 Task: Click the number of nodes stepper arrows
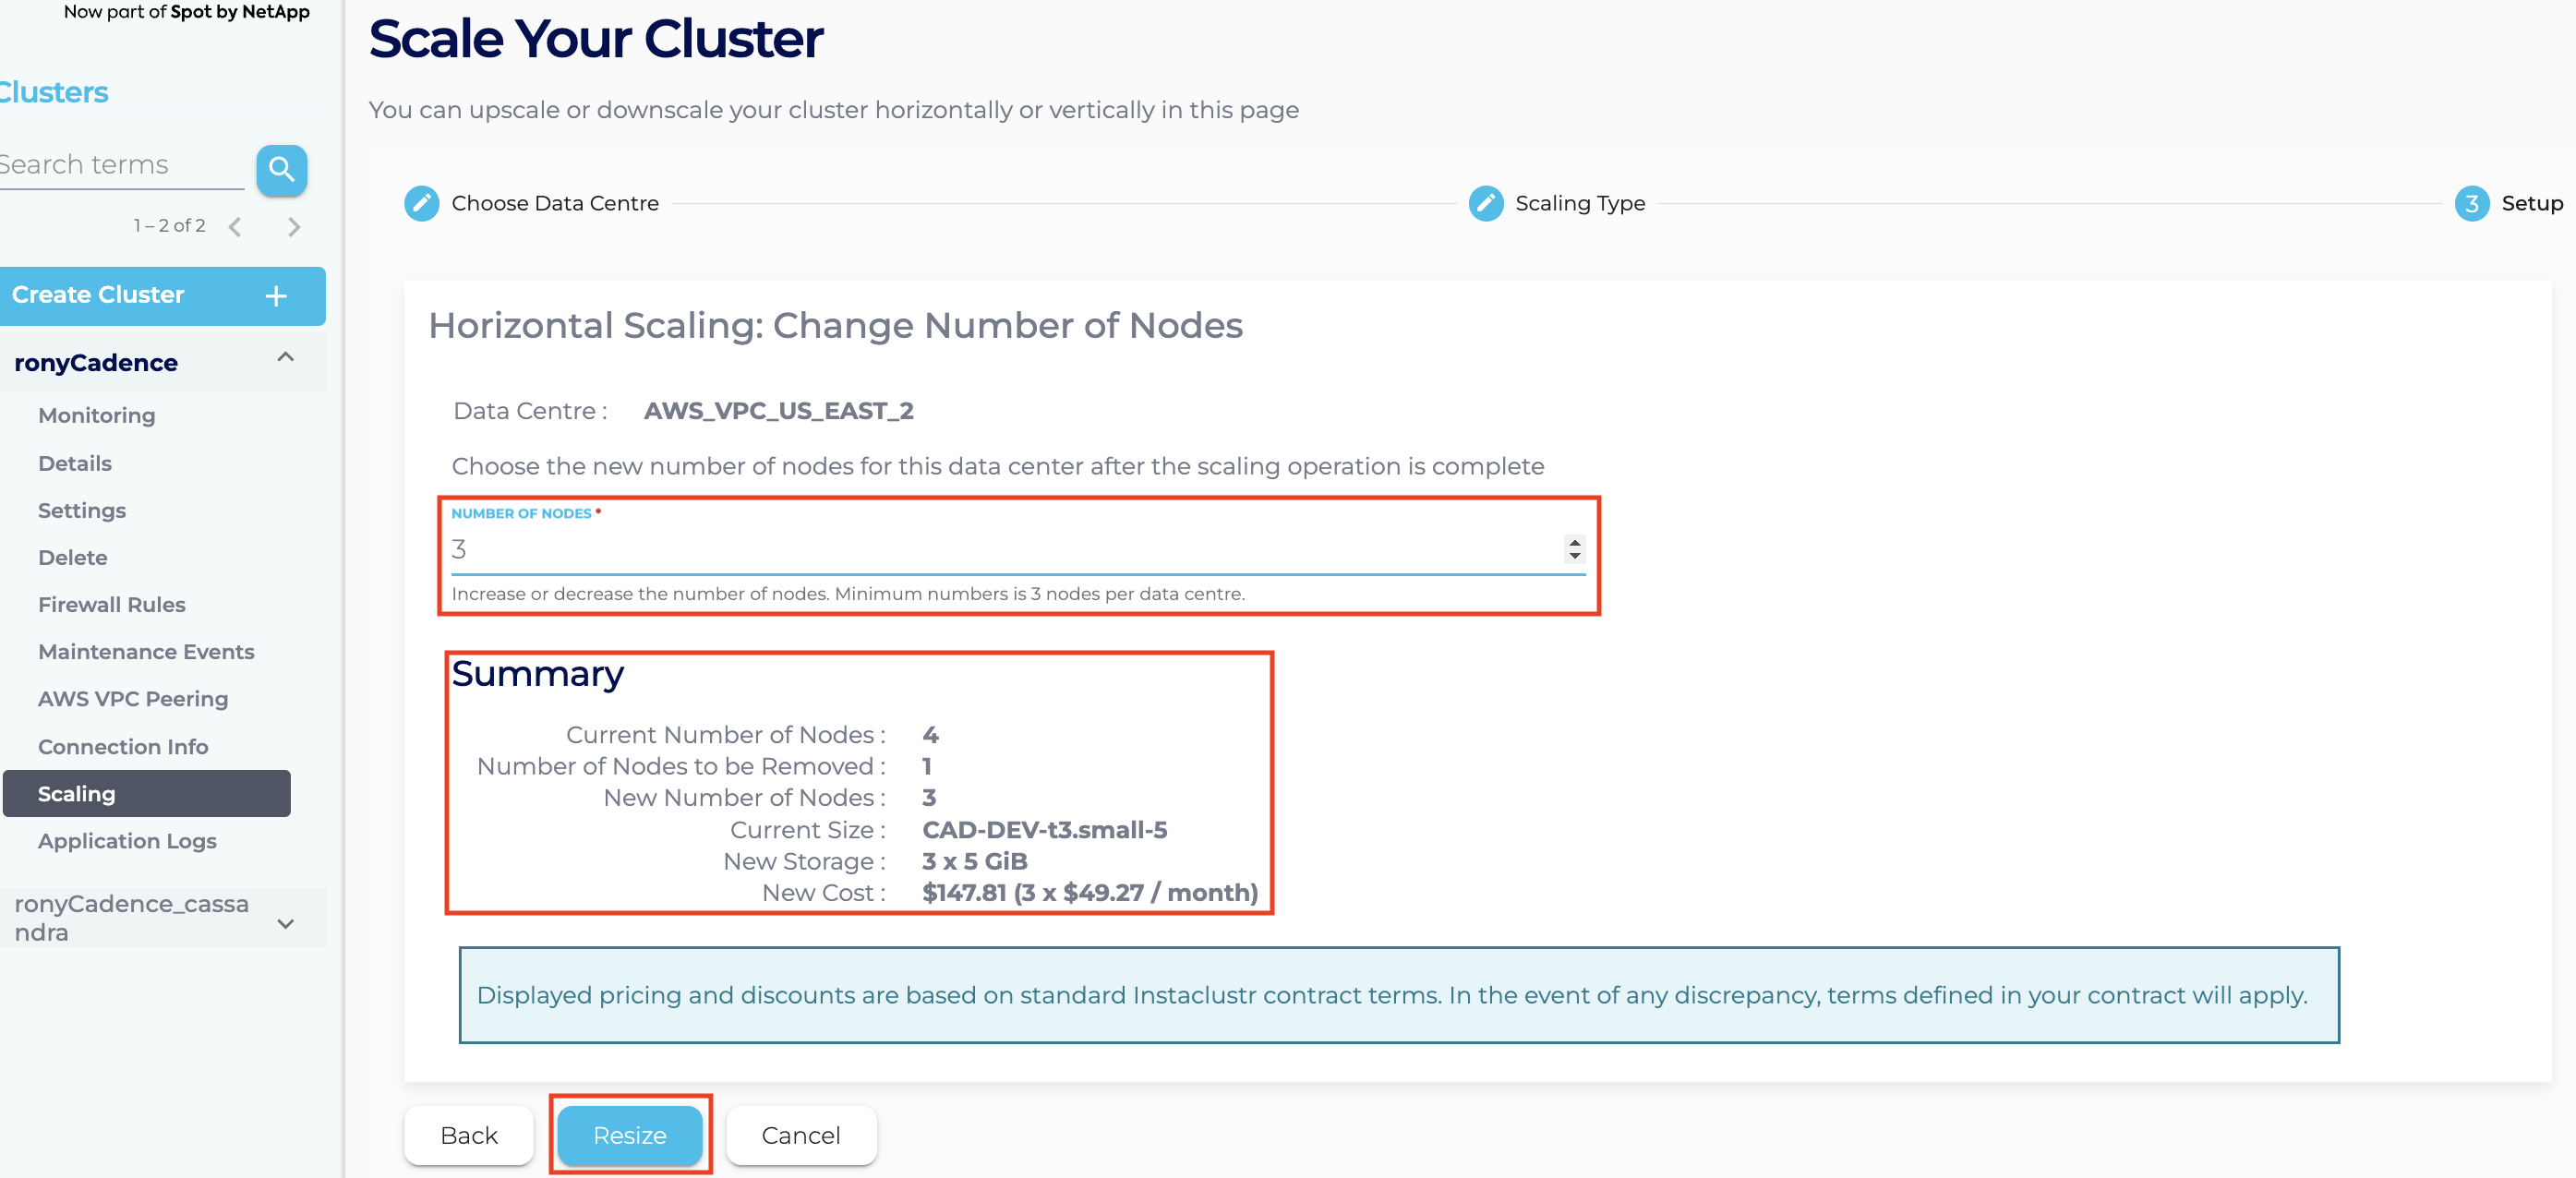pyautogui.click(x=1574, y=548)
